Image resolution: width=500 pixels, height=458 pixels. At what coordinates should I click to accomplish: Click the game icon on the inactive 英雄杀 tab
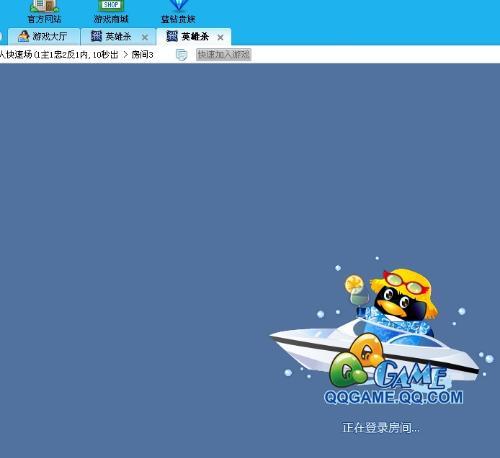click(96, 36)
